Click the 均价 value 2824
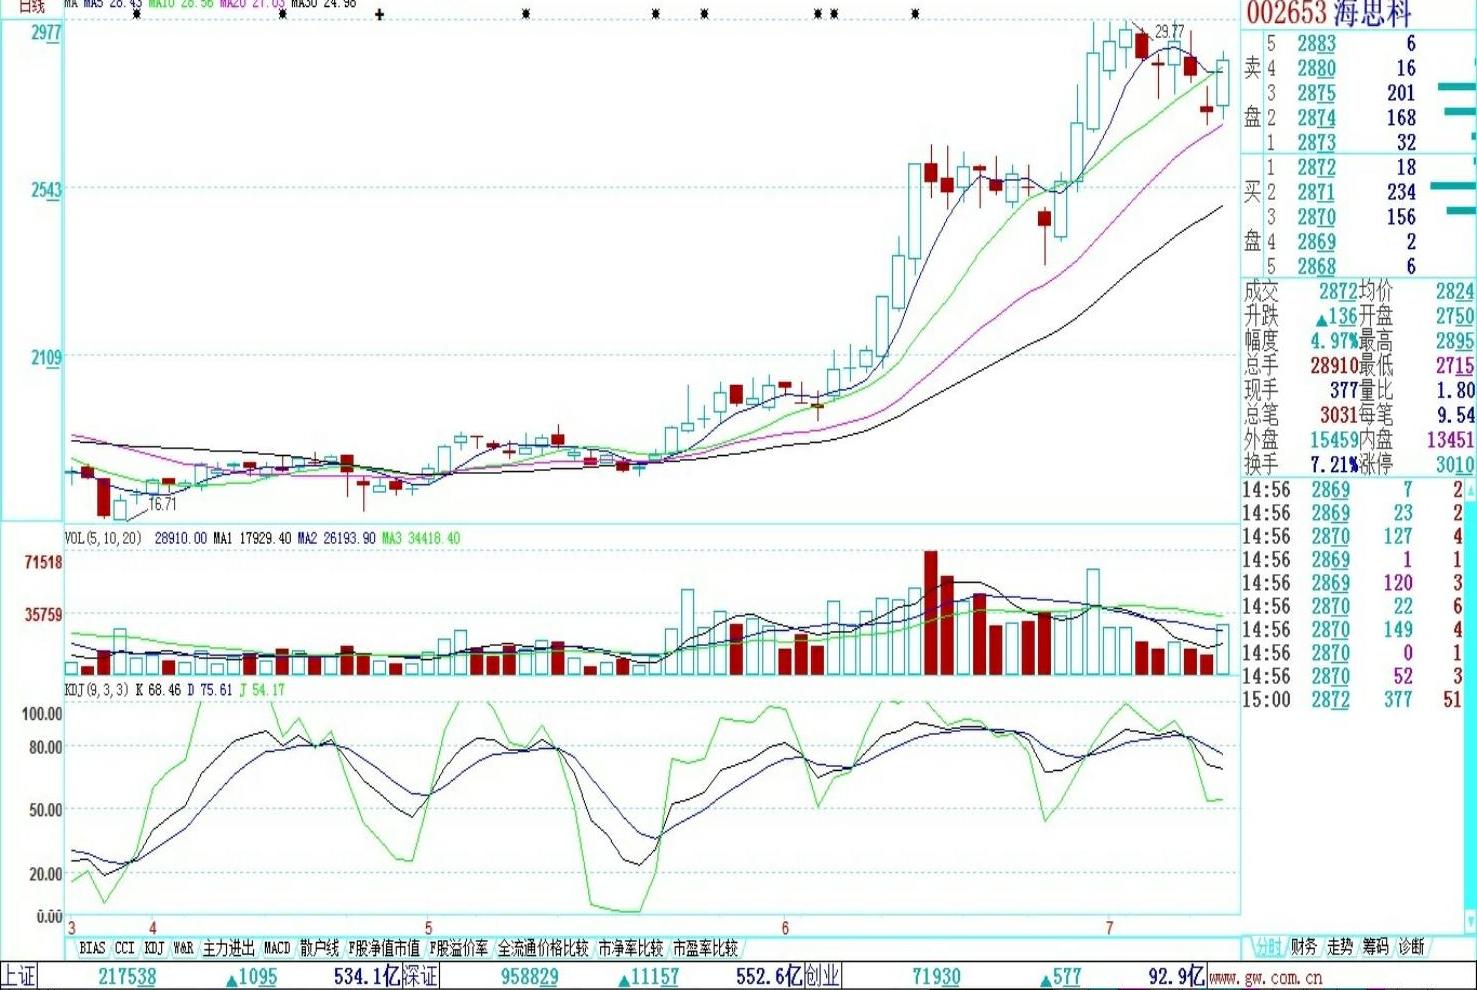Viewport: 1477px width, 990px height. coord(1455,291)
